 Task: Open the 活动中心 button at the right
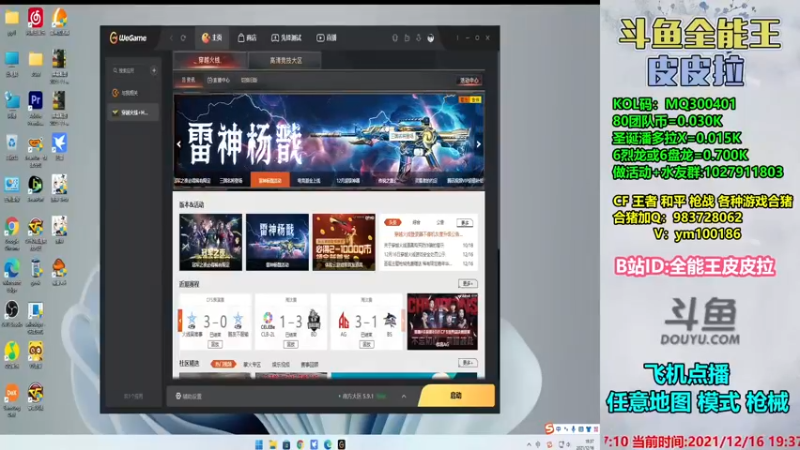pyautogui.click(x=469, y=81)
